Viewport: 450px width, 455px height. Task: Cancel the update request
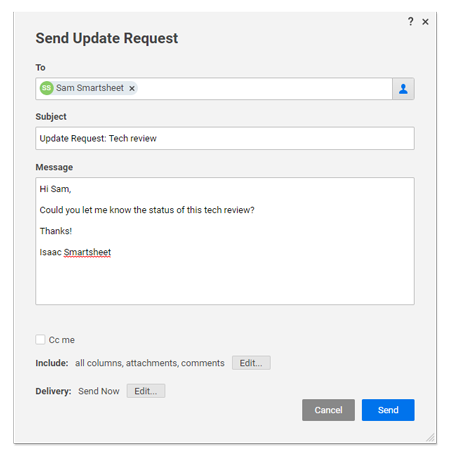pyautogui.click(x=328, y=410)
